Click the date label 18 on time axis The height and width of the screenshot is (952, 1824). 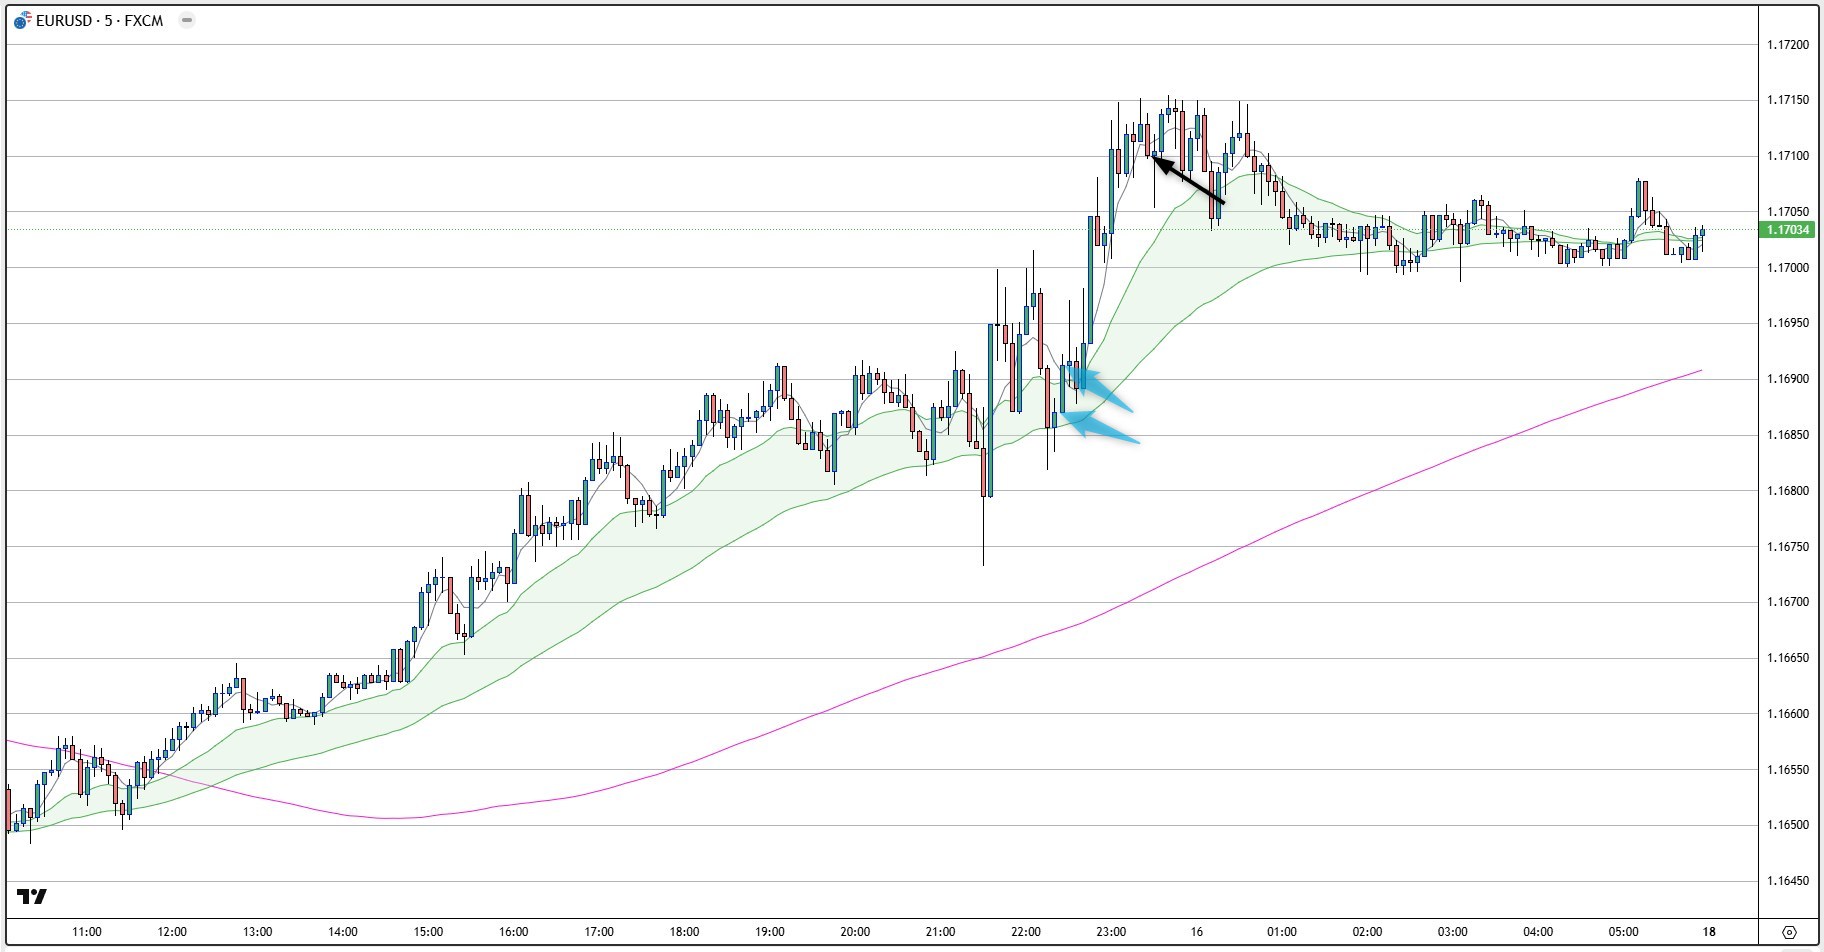point(1709,932)
